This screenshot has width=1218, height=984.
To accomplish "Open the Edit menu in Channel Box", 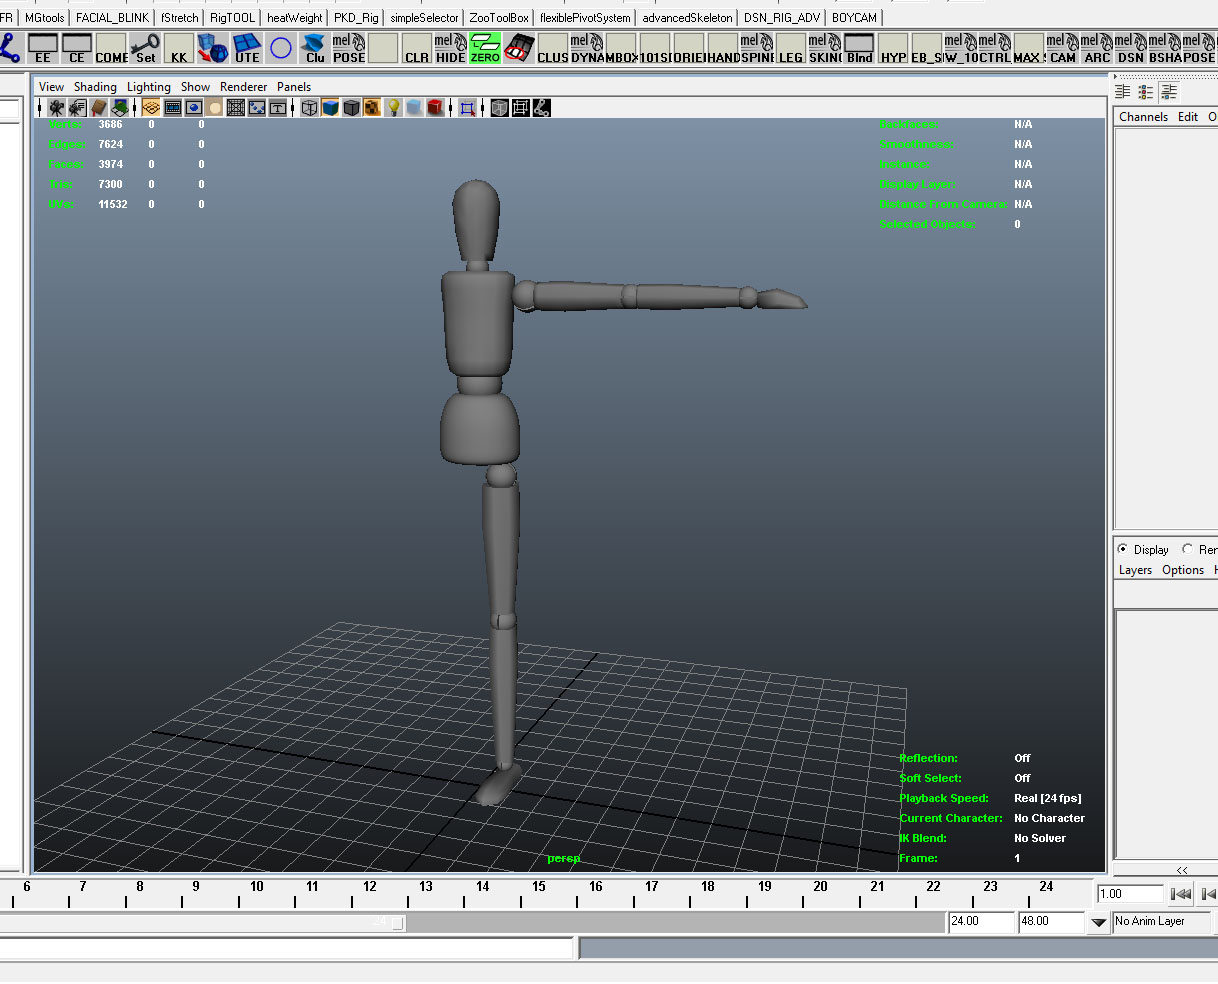I will click(x=1188, y=117).
